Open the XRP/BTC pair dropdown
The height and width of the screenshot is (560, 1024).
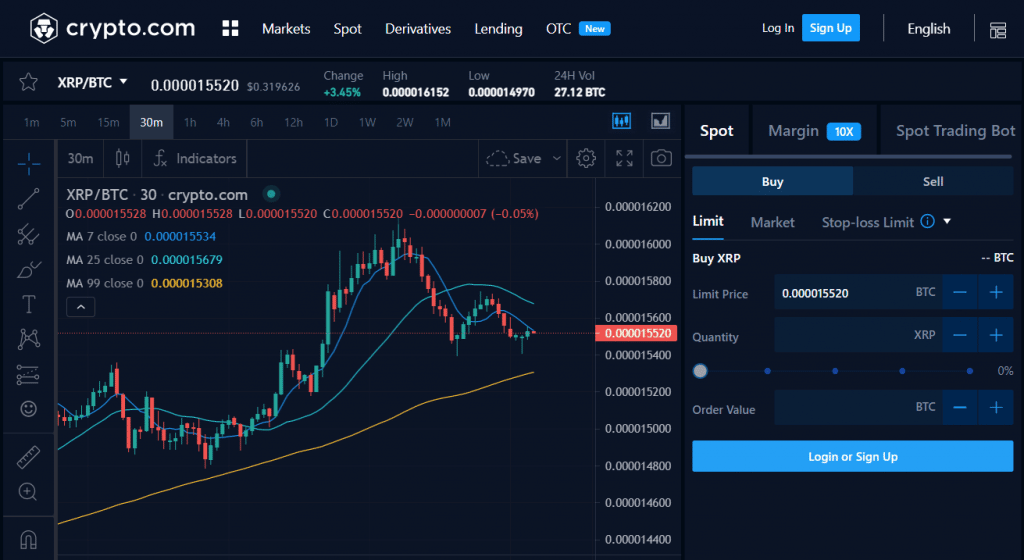click(92, 82)
